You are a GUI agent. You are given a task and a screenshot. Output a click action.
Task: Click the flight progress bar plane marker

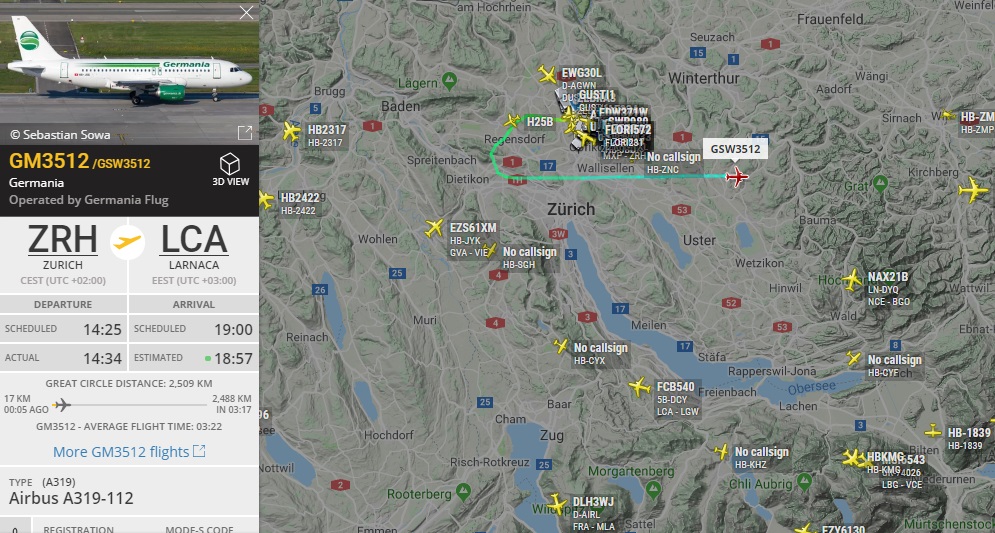[62, 404]
